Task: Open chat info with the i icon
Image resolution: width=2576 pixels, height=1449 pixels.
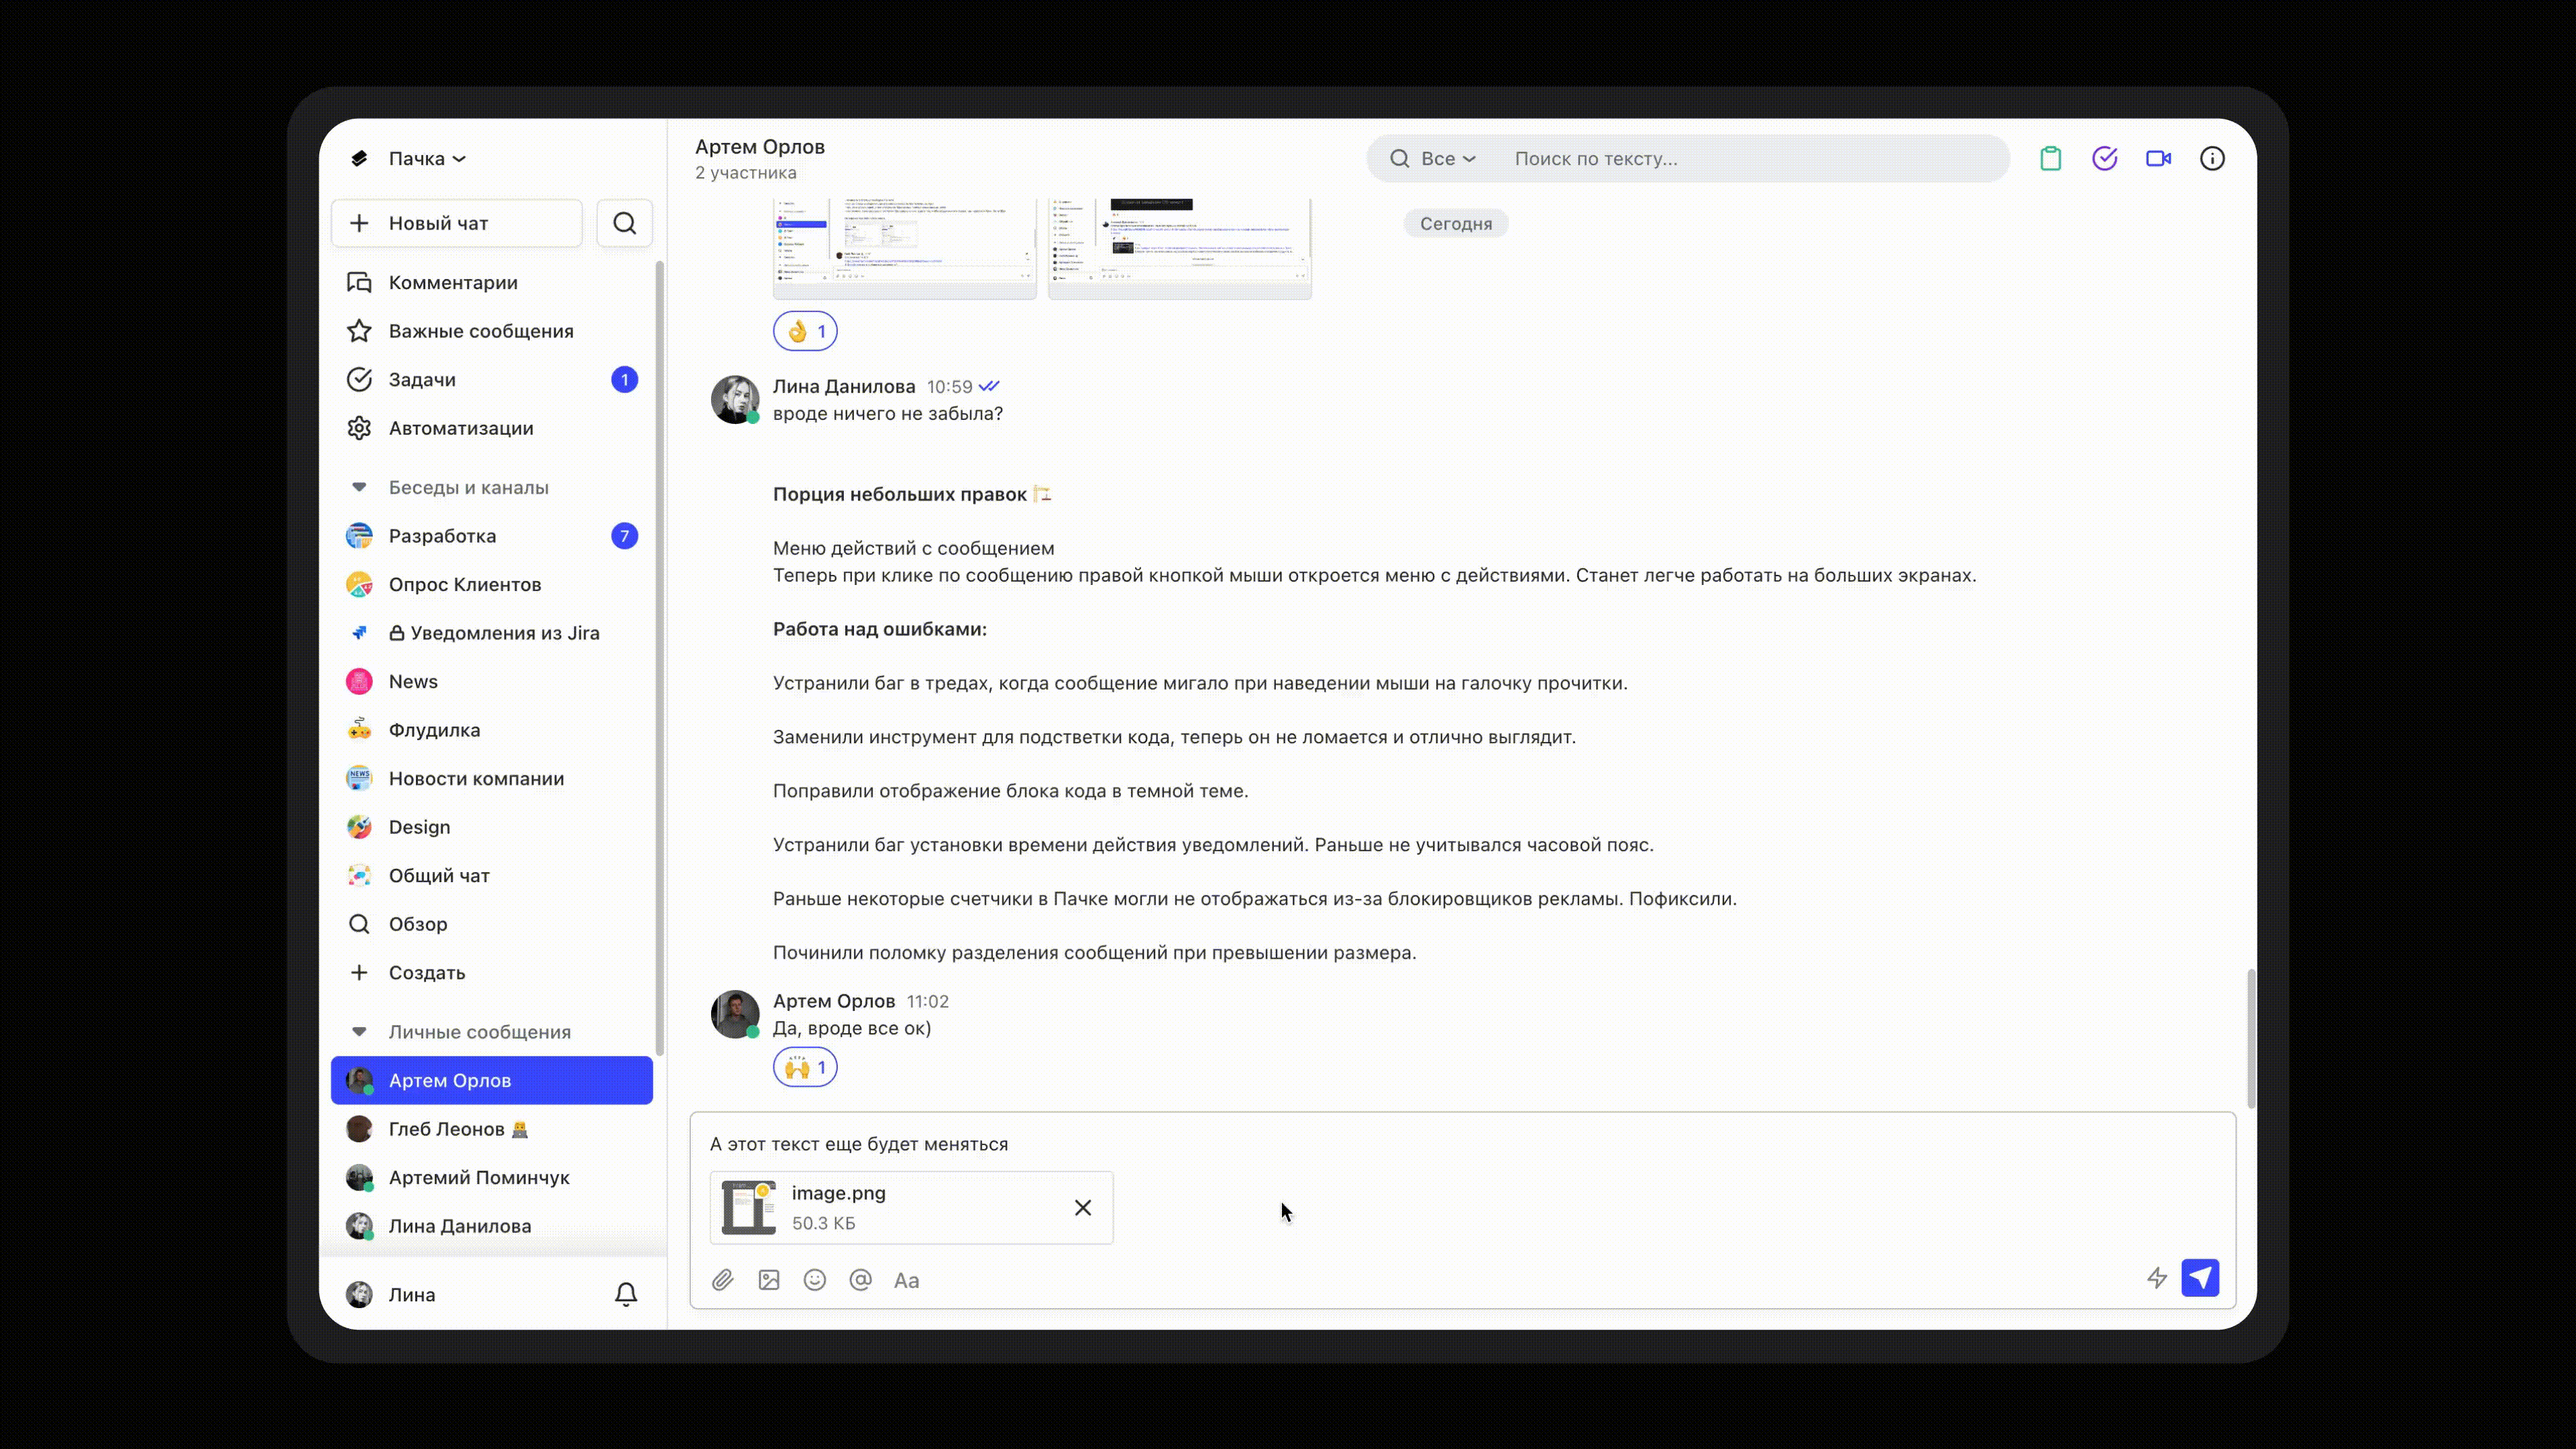Action: pyautogui.click(x=2212, y=158)
